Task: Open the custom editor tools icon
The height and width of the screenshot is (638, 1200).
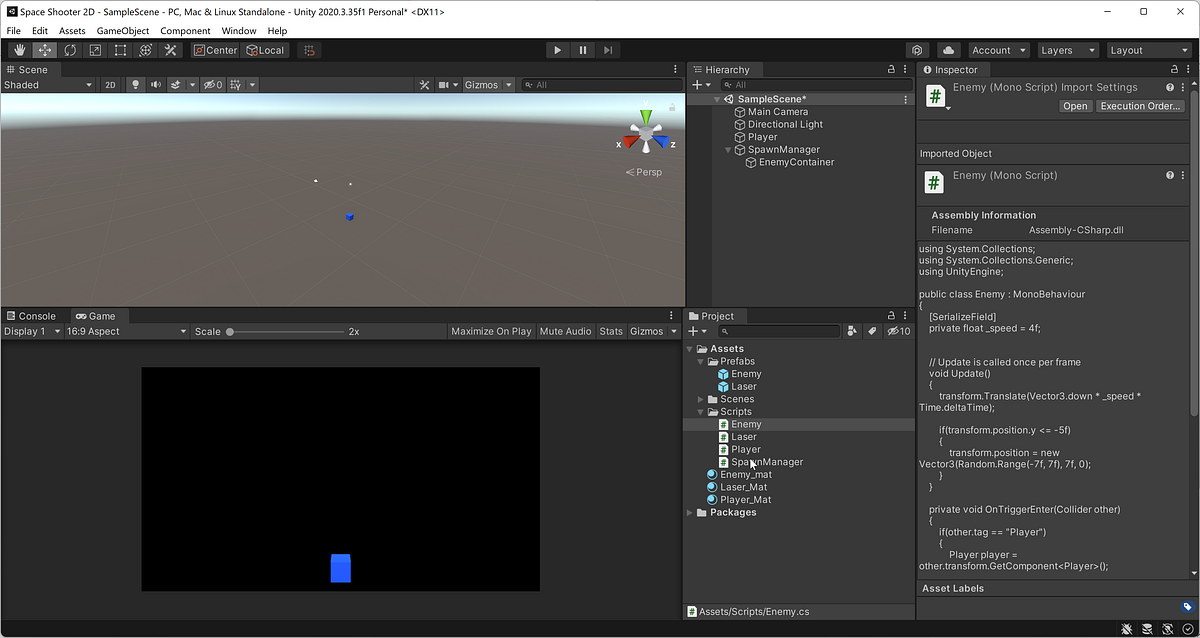Action: (x=169, y=49)
